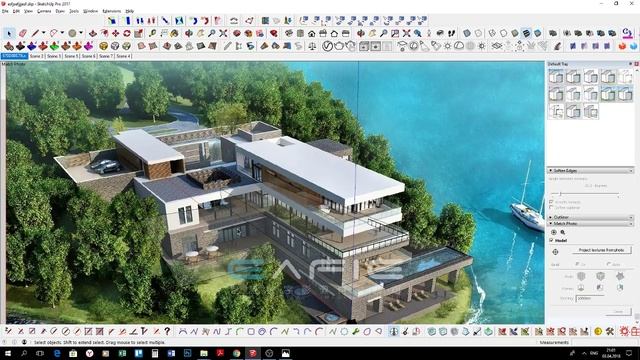Activate the Push/Pull tool
Image resolution: width=640 pixels, height=360 pixels.
tap(93, 33)
